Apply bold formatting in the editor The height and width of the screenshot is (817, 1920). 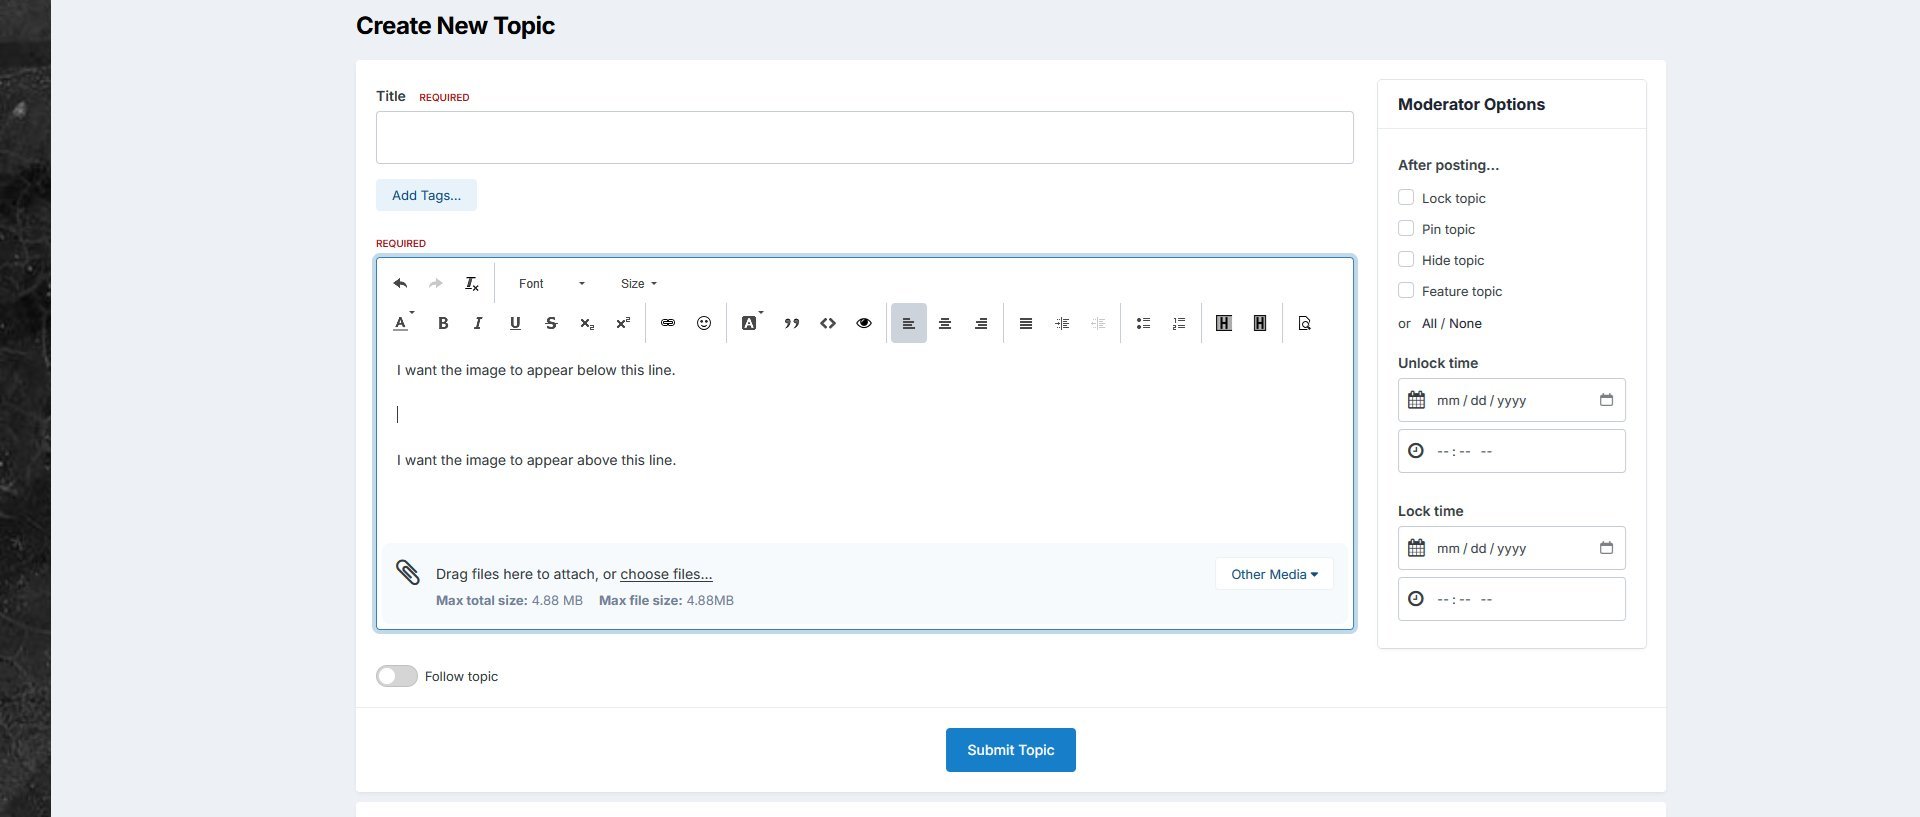pos(443,323)
